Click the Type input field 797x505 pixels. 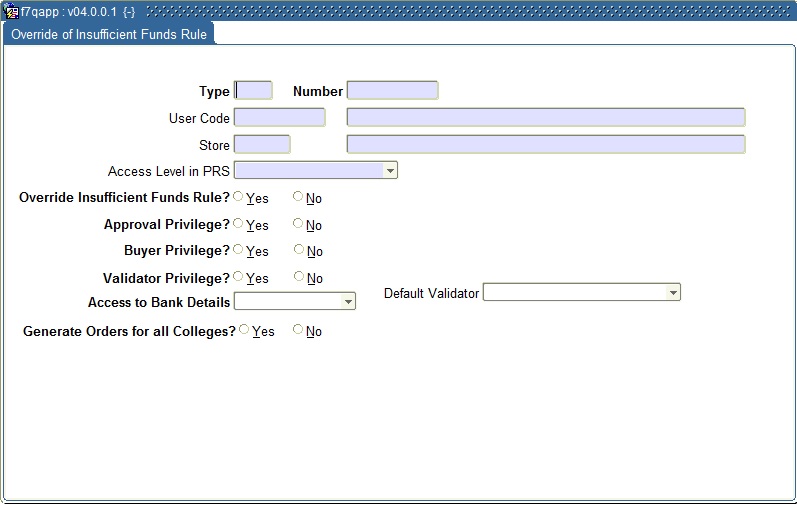pyautogui.click(x=253, y=91)
